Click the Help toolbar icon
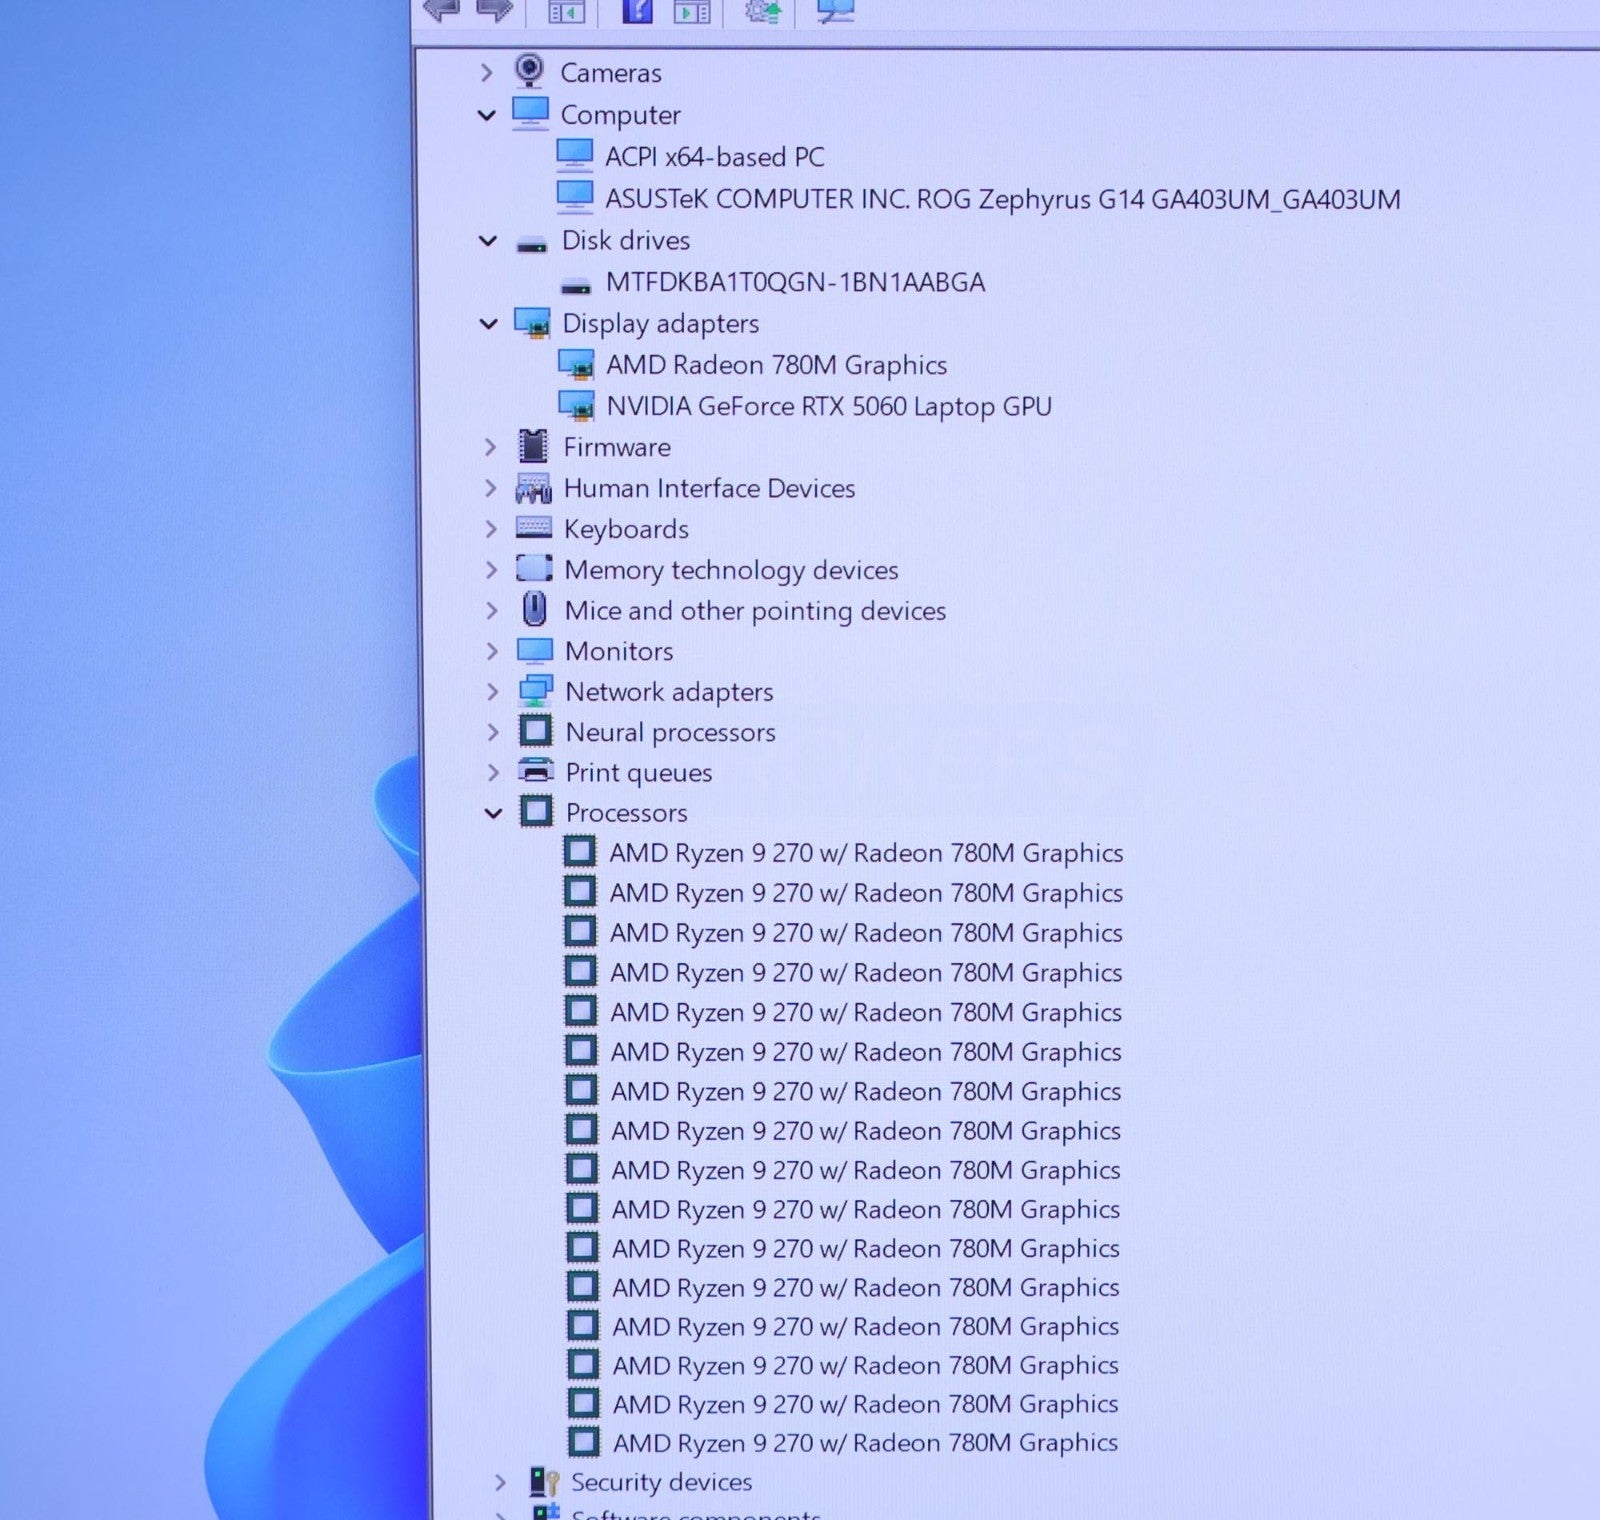 637,11
